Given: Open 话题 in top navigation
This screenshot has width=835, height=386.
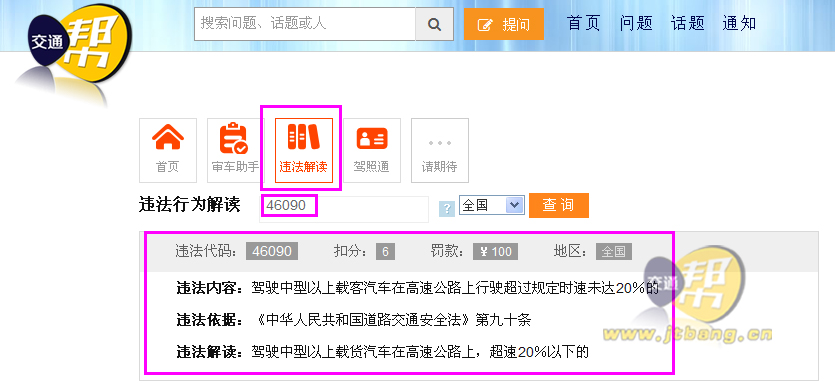Looking at the screenshot, I should coord(687,23).
